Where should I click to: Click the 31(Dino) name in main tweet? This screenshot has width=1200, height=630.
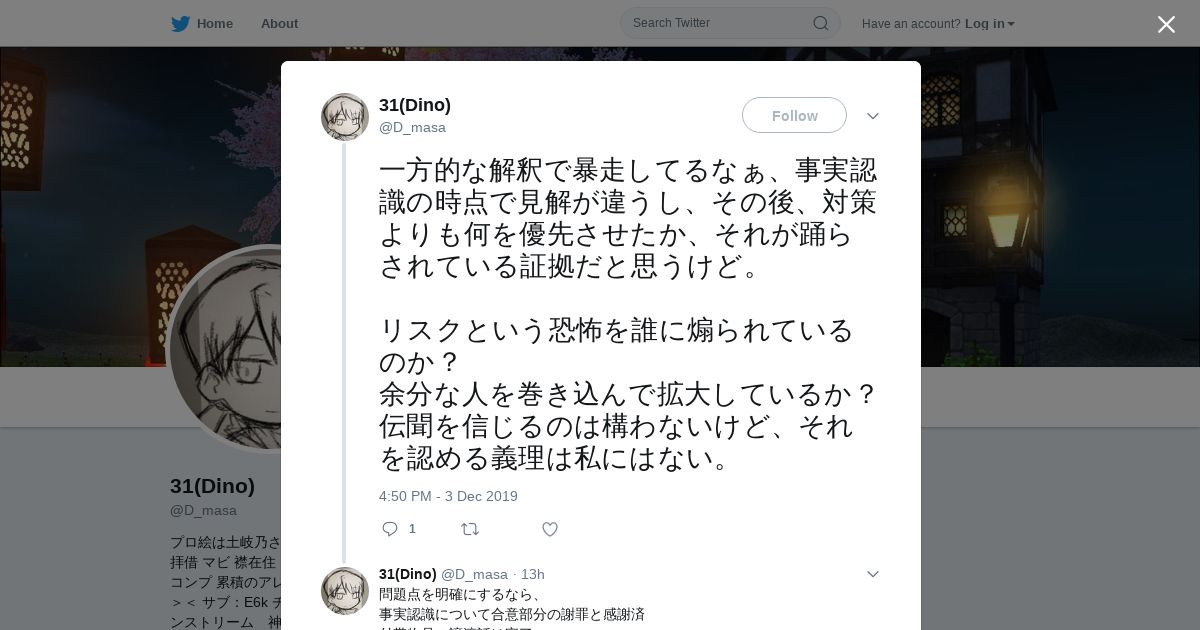point(415,105)
